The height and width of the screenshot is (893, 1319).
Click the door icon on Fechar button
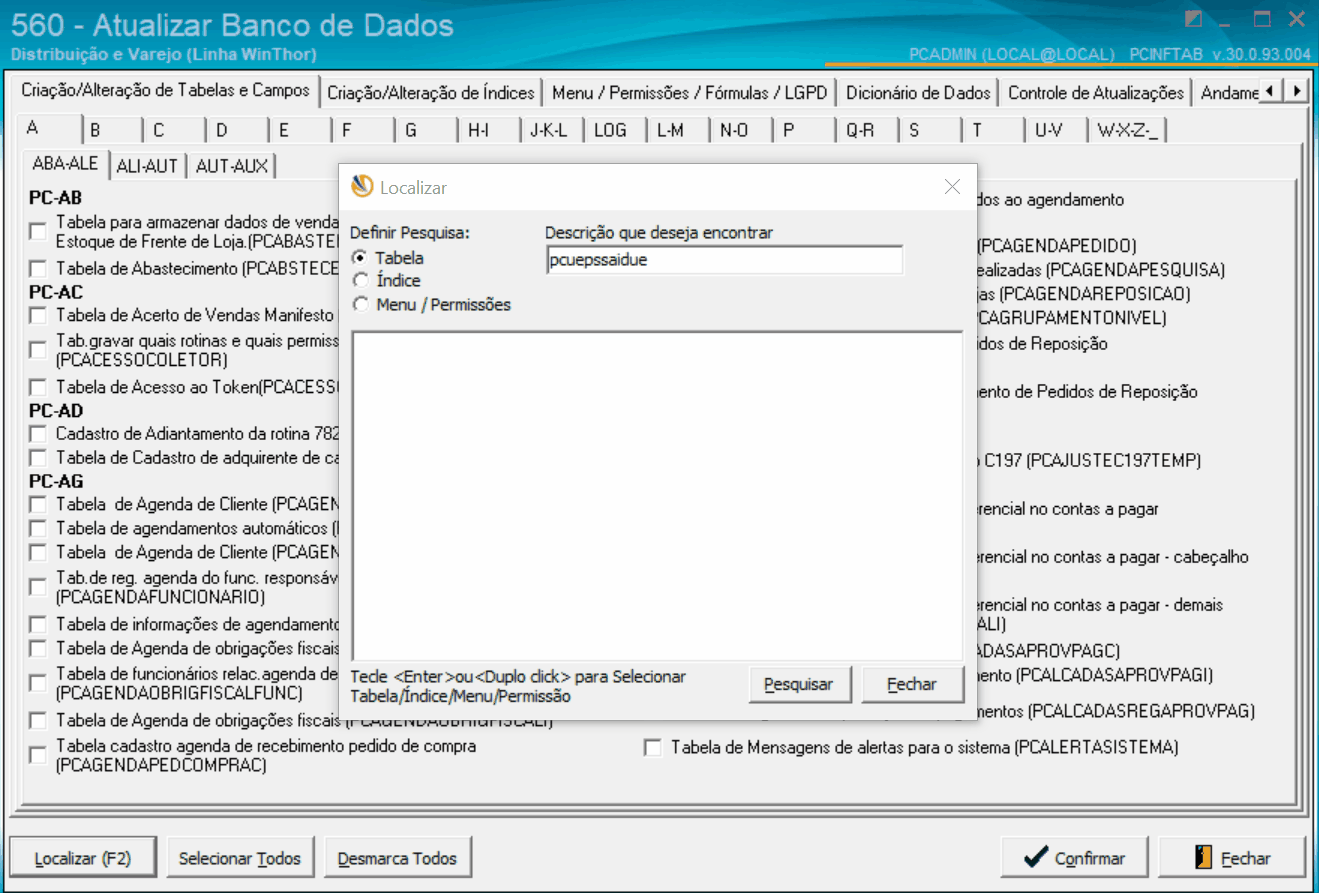tap(1203, 858)
